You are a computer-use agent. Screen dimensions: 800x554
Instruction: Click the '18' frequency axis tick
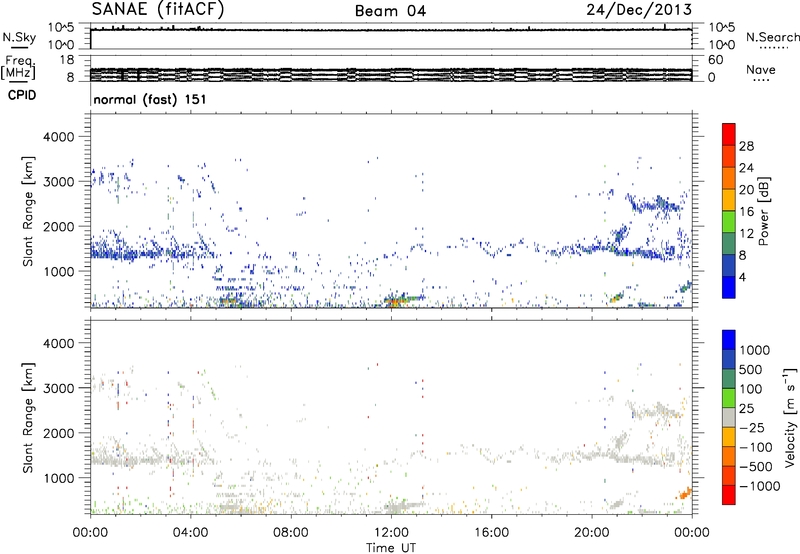[67, 59]
